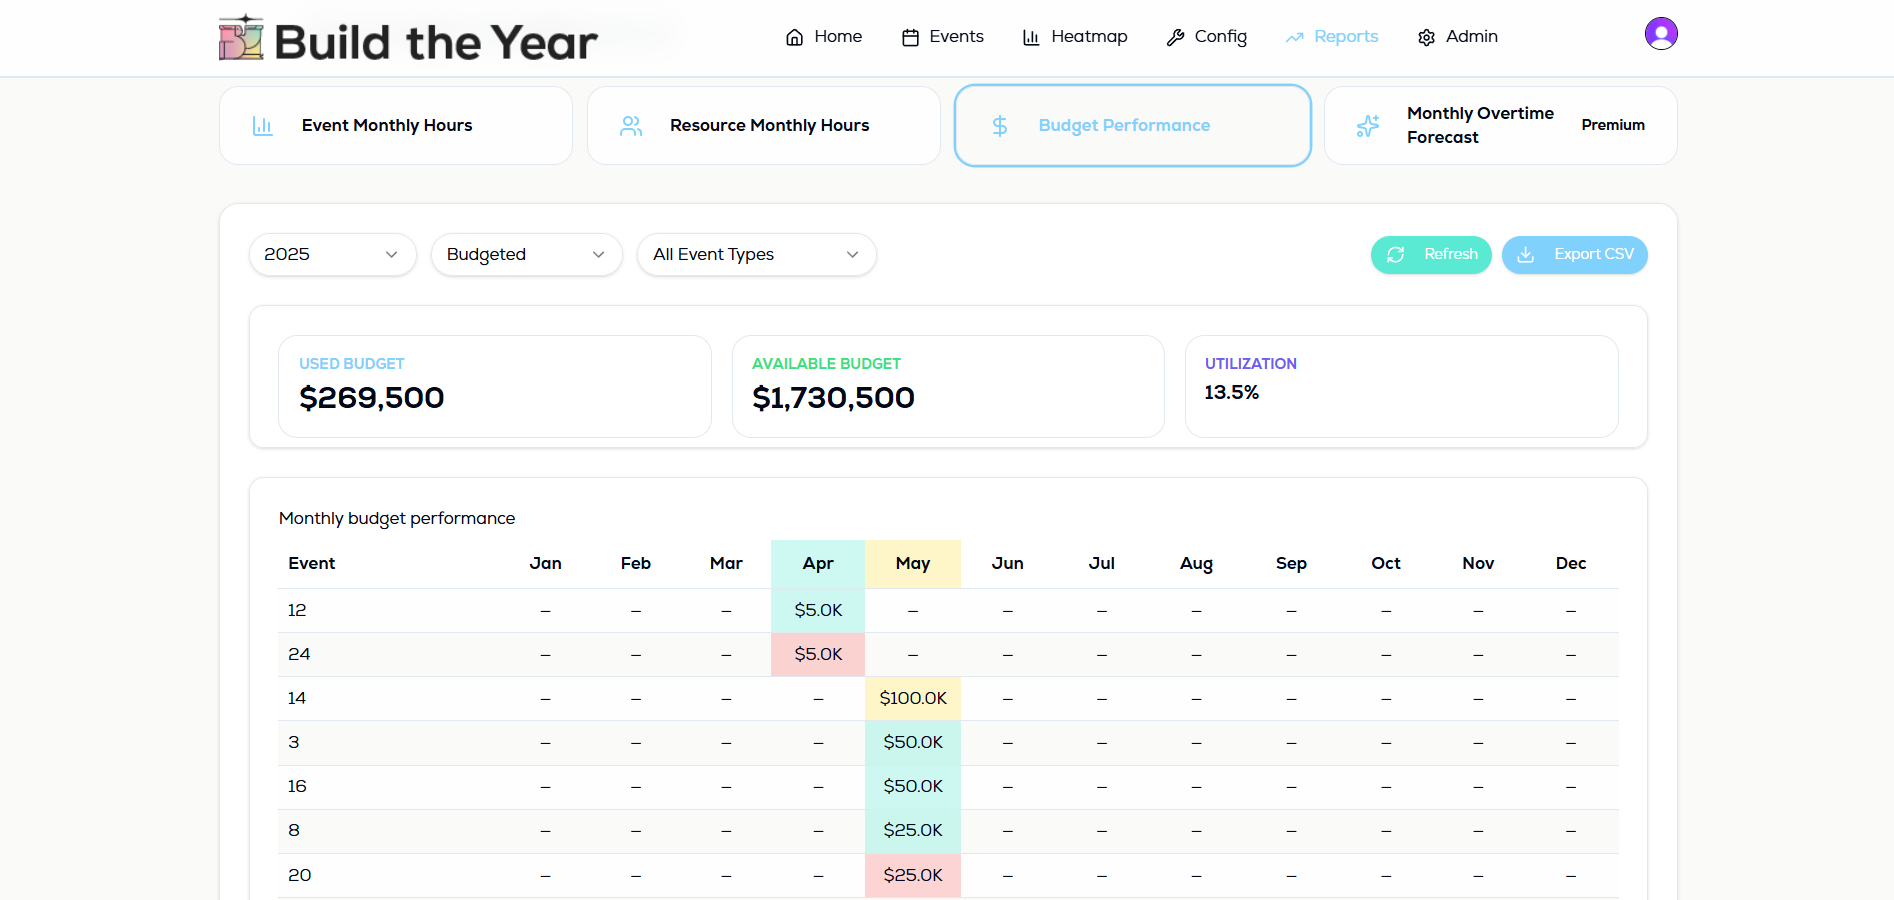Click the Premium badge
The image size is (1894, 900).
[1613, 125]
